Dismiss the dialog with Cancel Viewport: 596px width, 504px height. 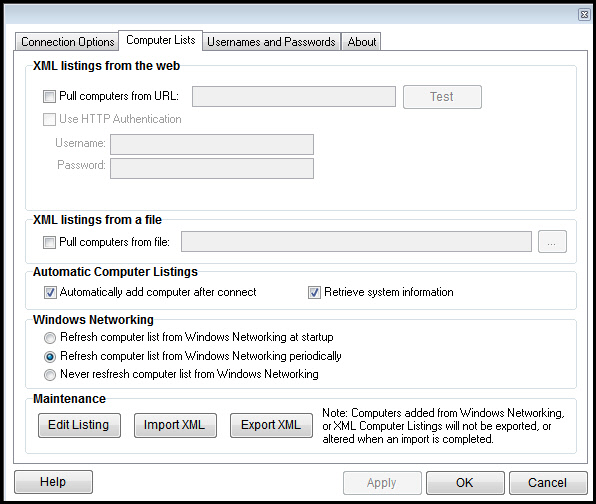(x=548, y=483)
